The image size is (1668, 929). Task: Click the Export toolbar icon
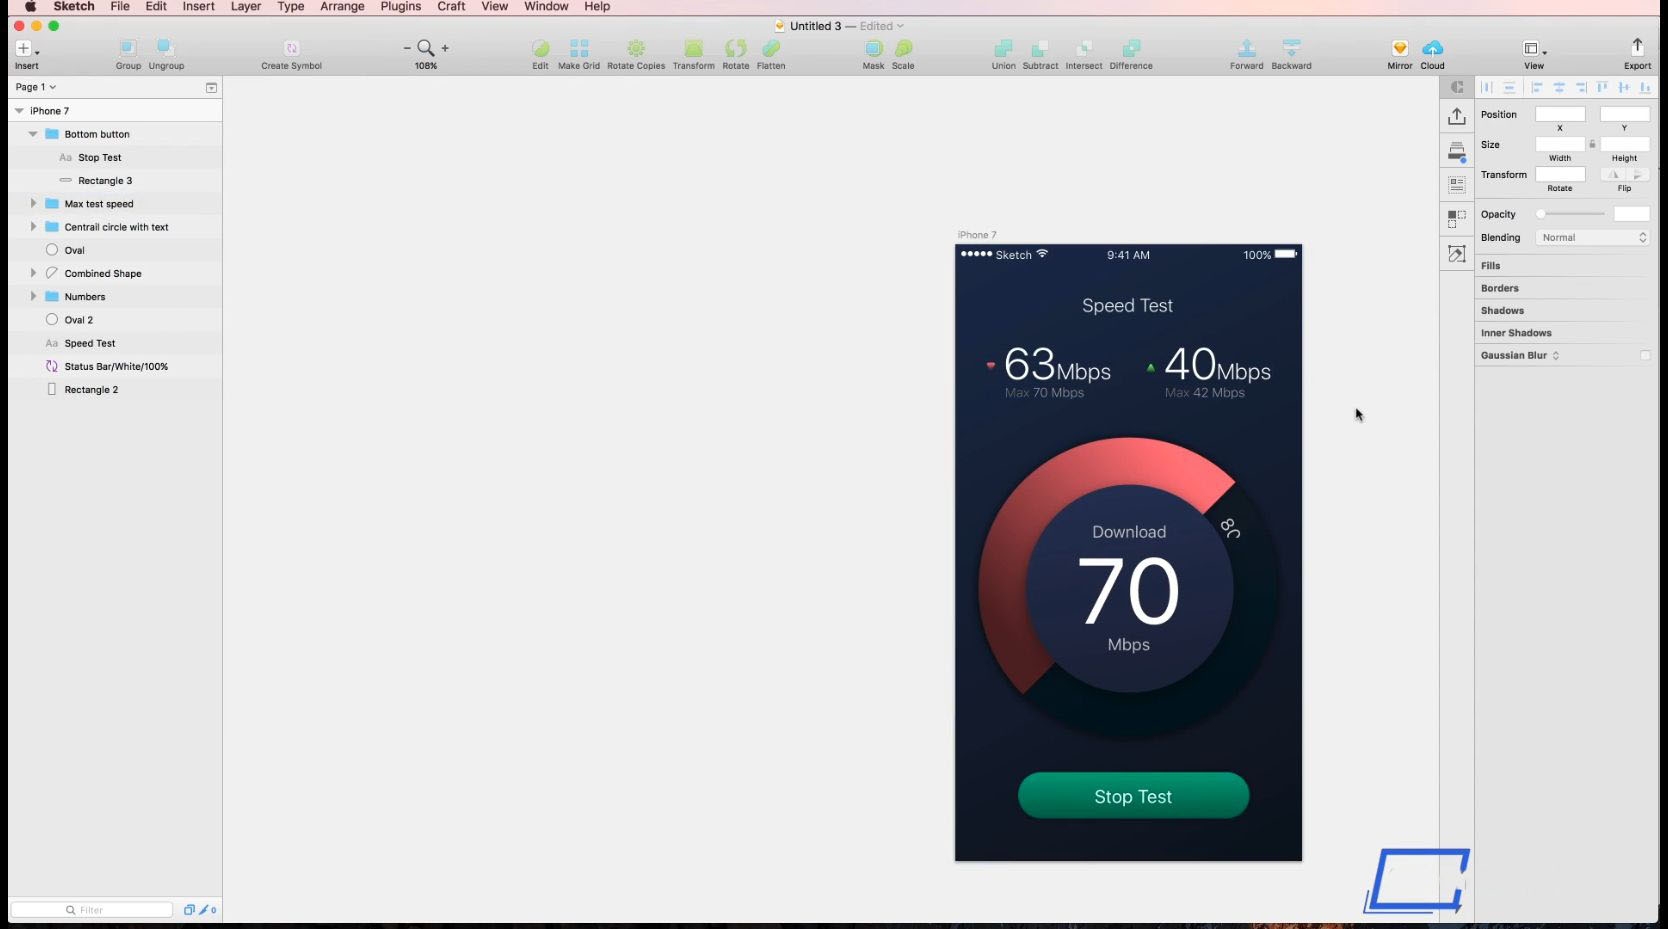(x=1637, y=47)
